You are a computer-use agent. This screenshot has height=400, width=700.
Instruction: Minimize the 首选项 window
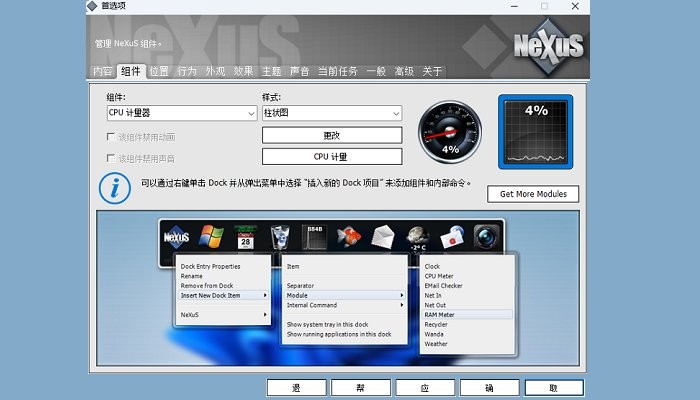click(514, 6)
